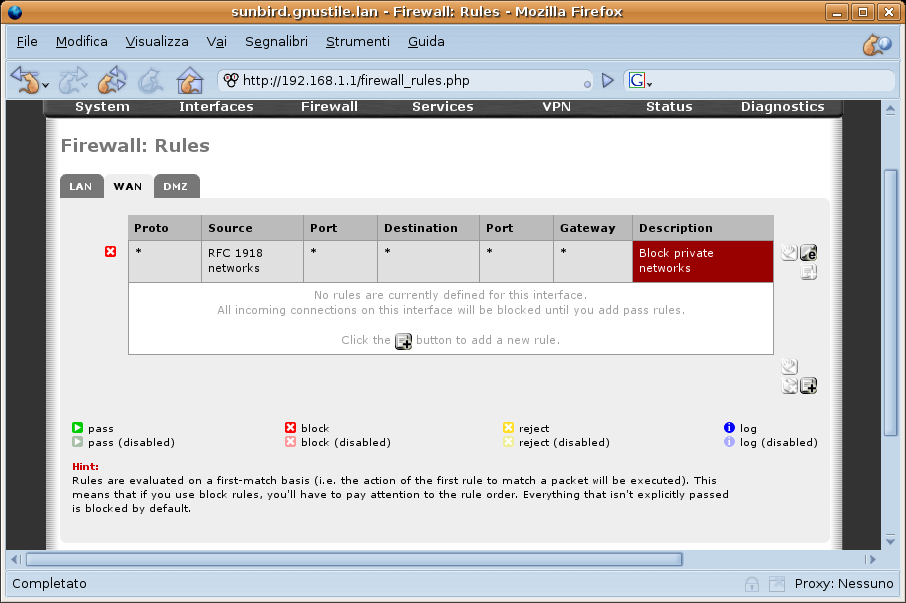The width and height of the screenshot is (906, 603).
Task: Click the red block icon beside the rule row
Action: 111,252
